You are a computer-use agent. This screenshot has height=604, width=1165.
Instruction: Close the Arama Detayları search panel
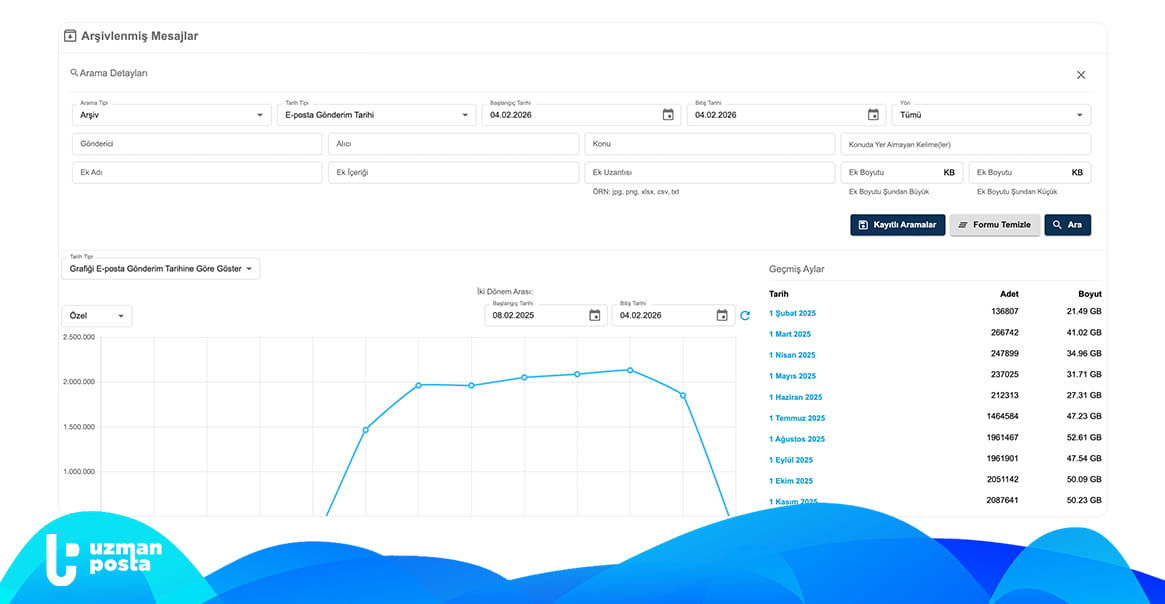click(1081, 75)
